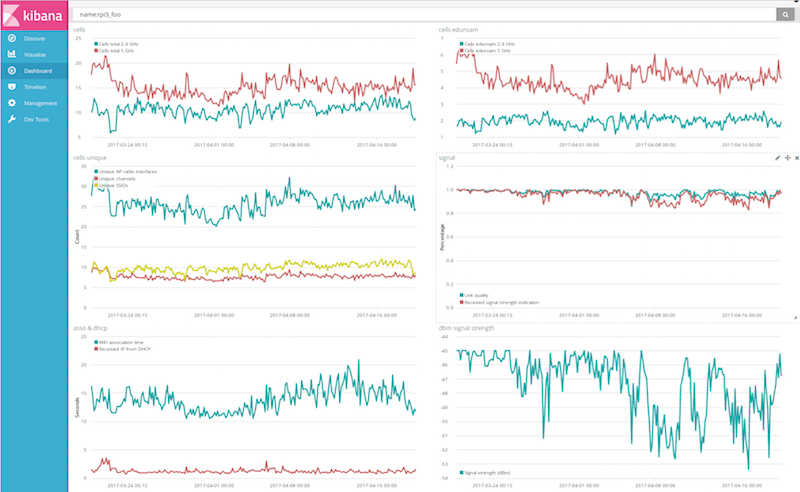Click the Timelion icon in sidebar

click(11, 87)
